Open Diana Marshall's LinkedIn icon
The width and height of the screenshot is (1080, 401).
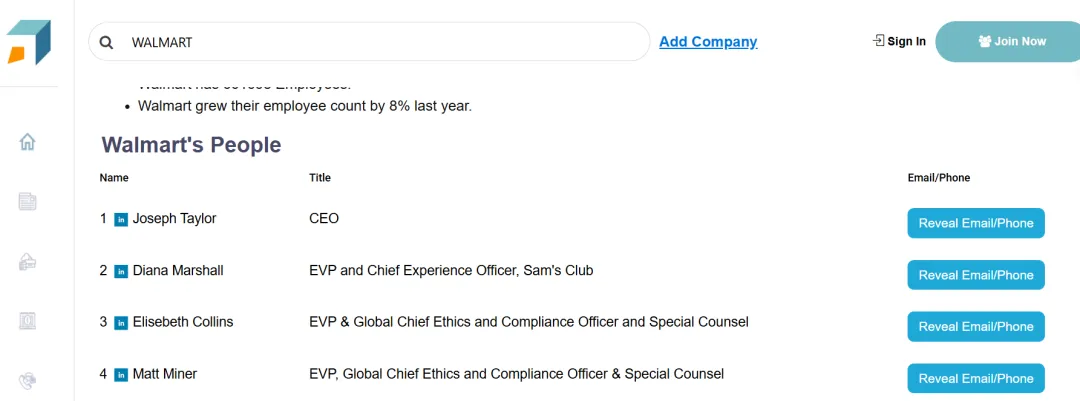[x=121, y=271]
